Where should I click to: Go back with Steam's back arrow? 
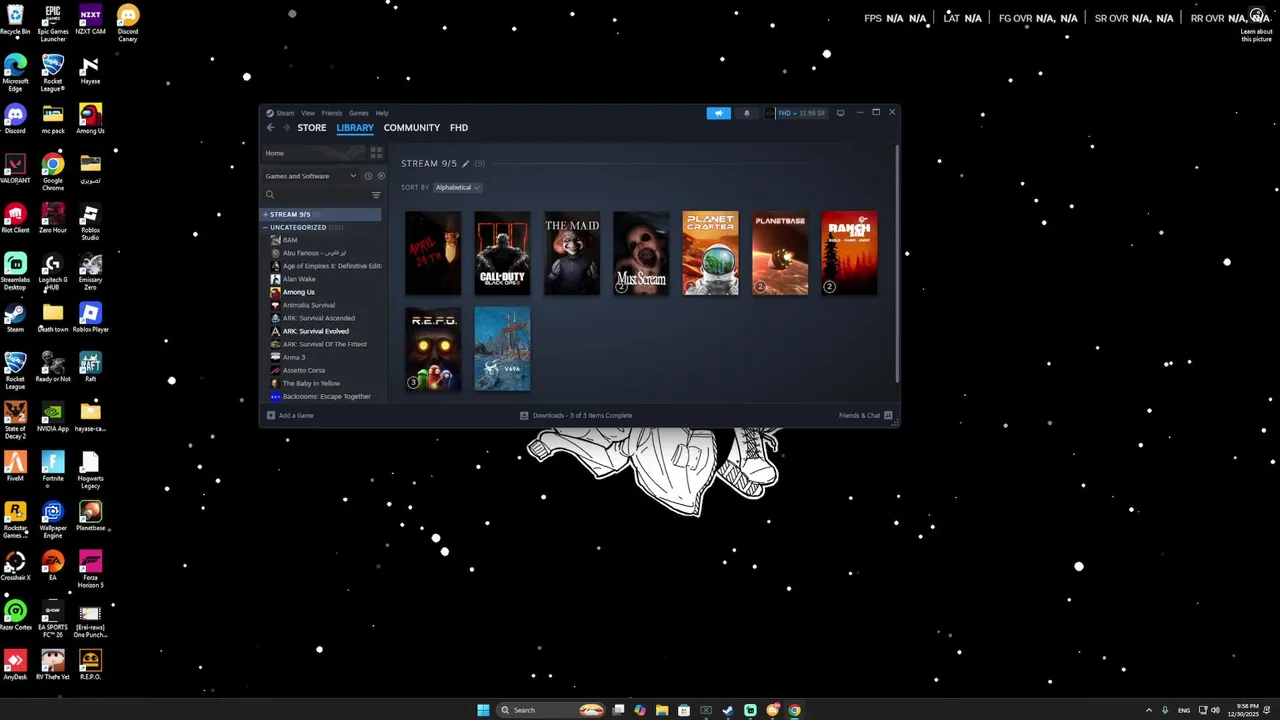point(270,128)
